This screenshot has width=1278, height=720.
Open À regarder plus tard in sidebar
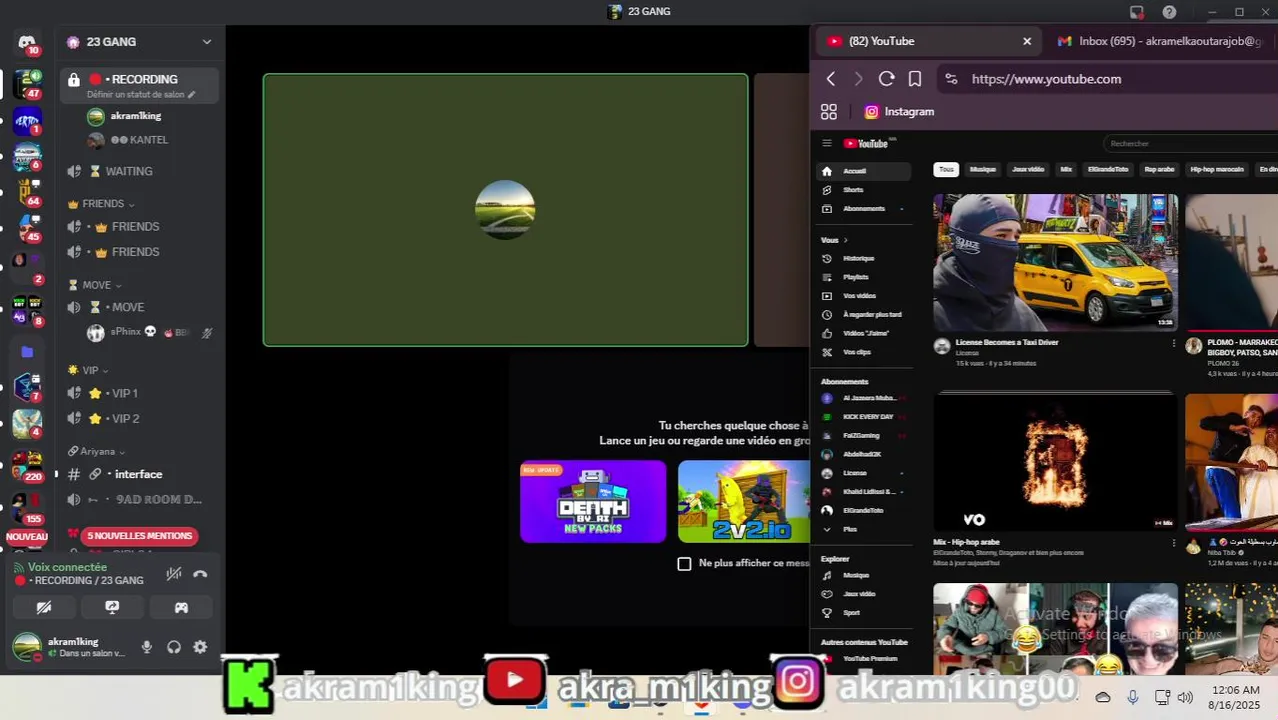(865, 315)
